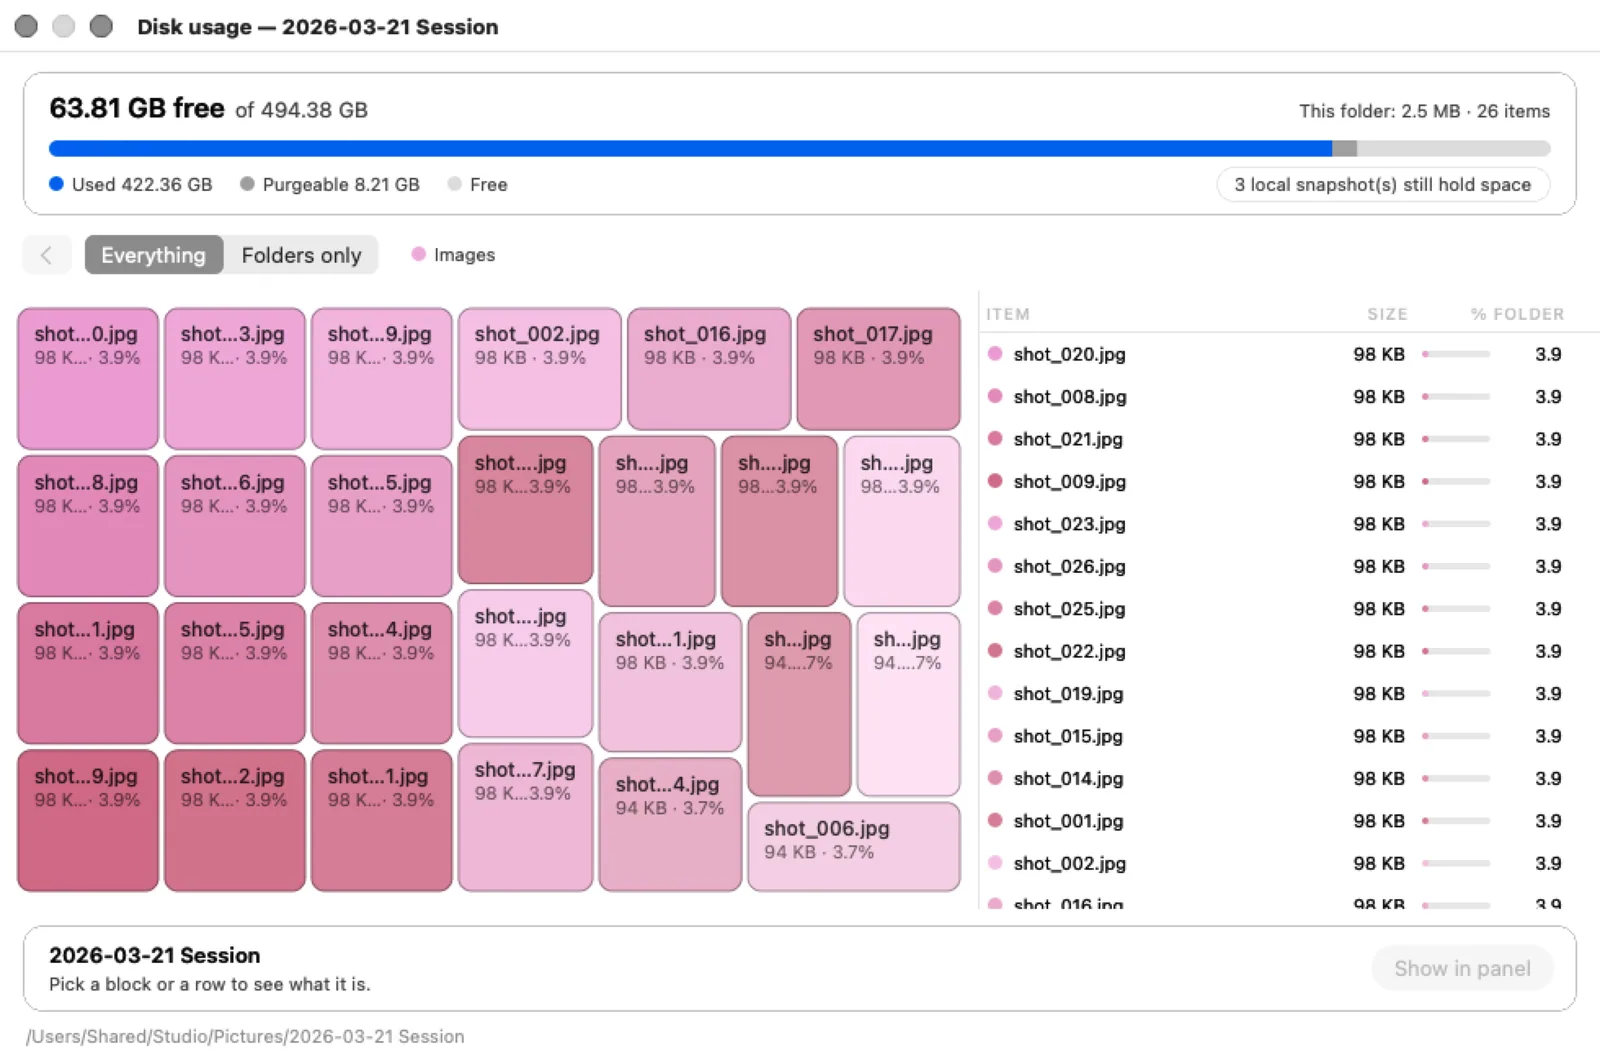This screenshot has height=1064, width=1600.
Task: Click the color dot beside shot_020.jpg
Action: 995,353
